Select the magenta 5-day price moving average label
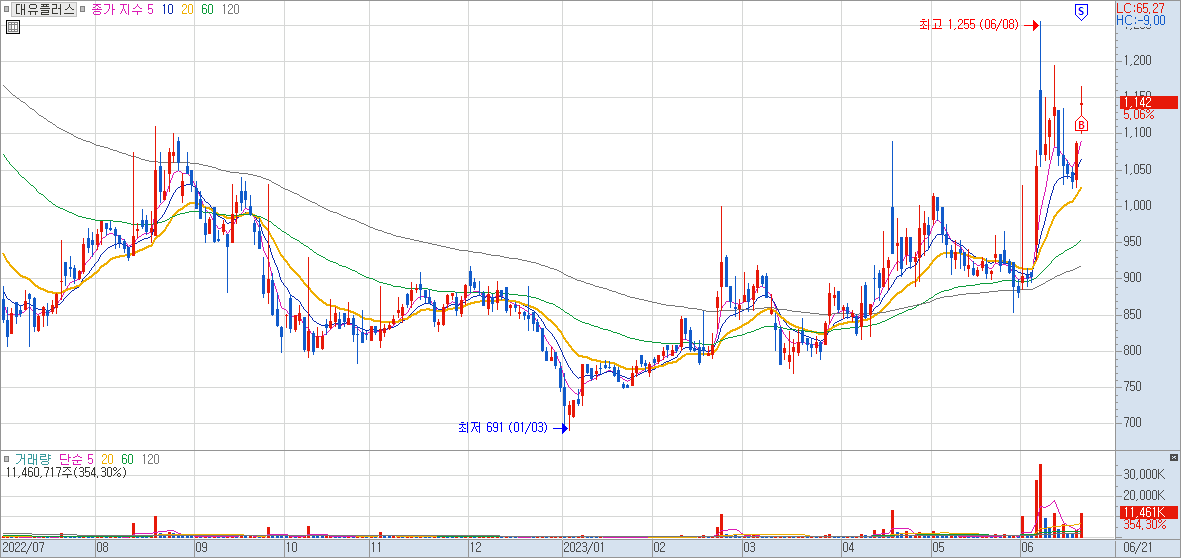The height and width of the screenshot is (558, 1181). pos(151,10)
